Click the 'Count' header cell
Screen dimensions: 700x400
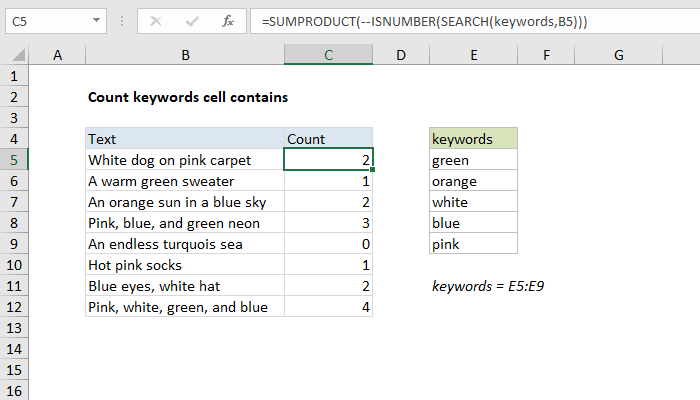(328, 139)
